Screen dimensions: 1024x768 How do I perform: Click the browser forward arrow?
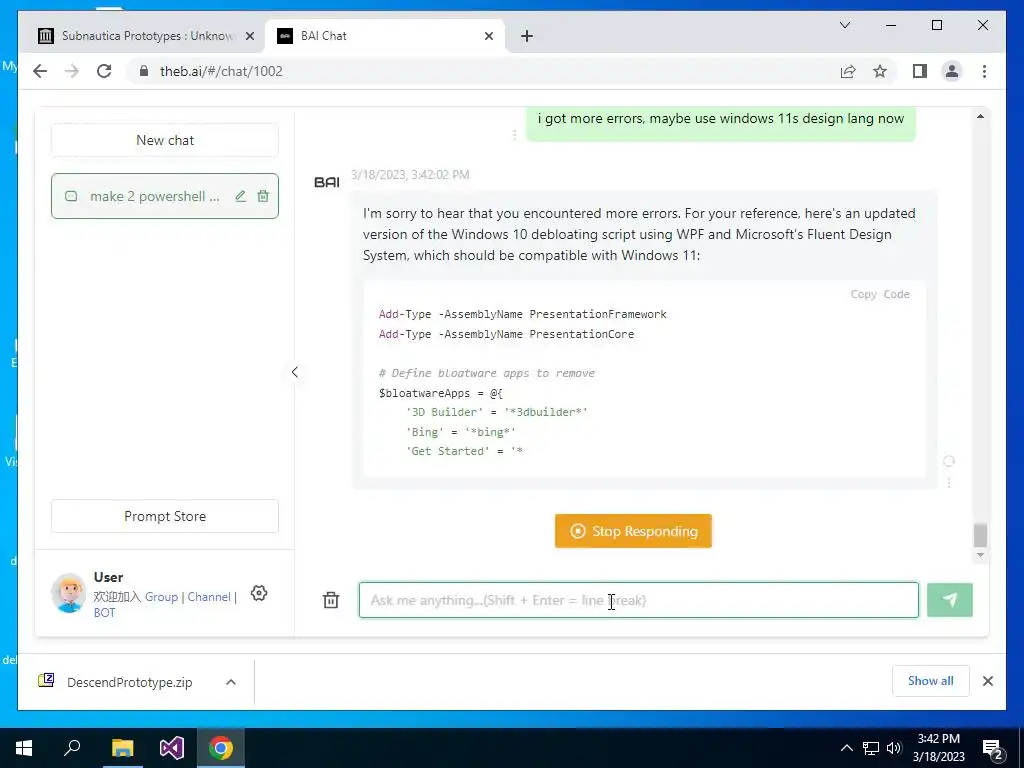click(71, 71)
